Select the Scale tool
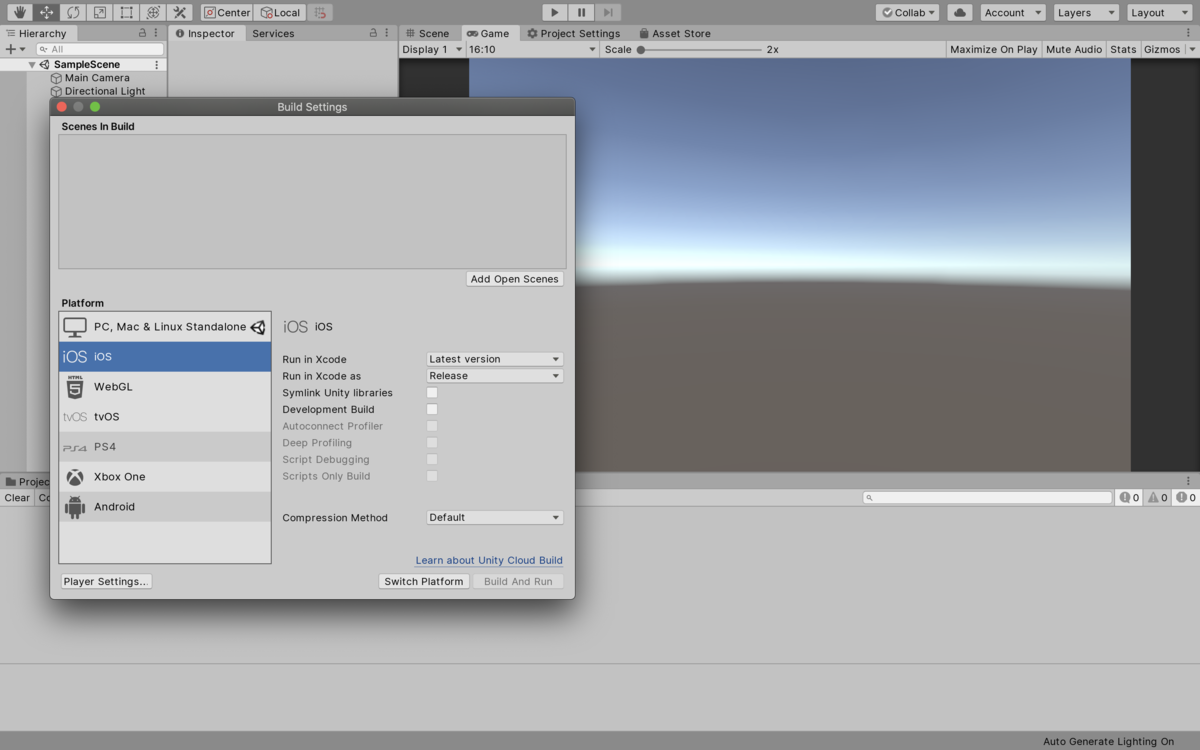 point(99,13)
